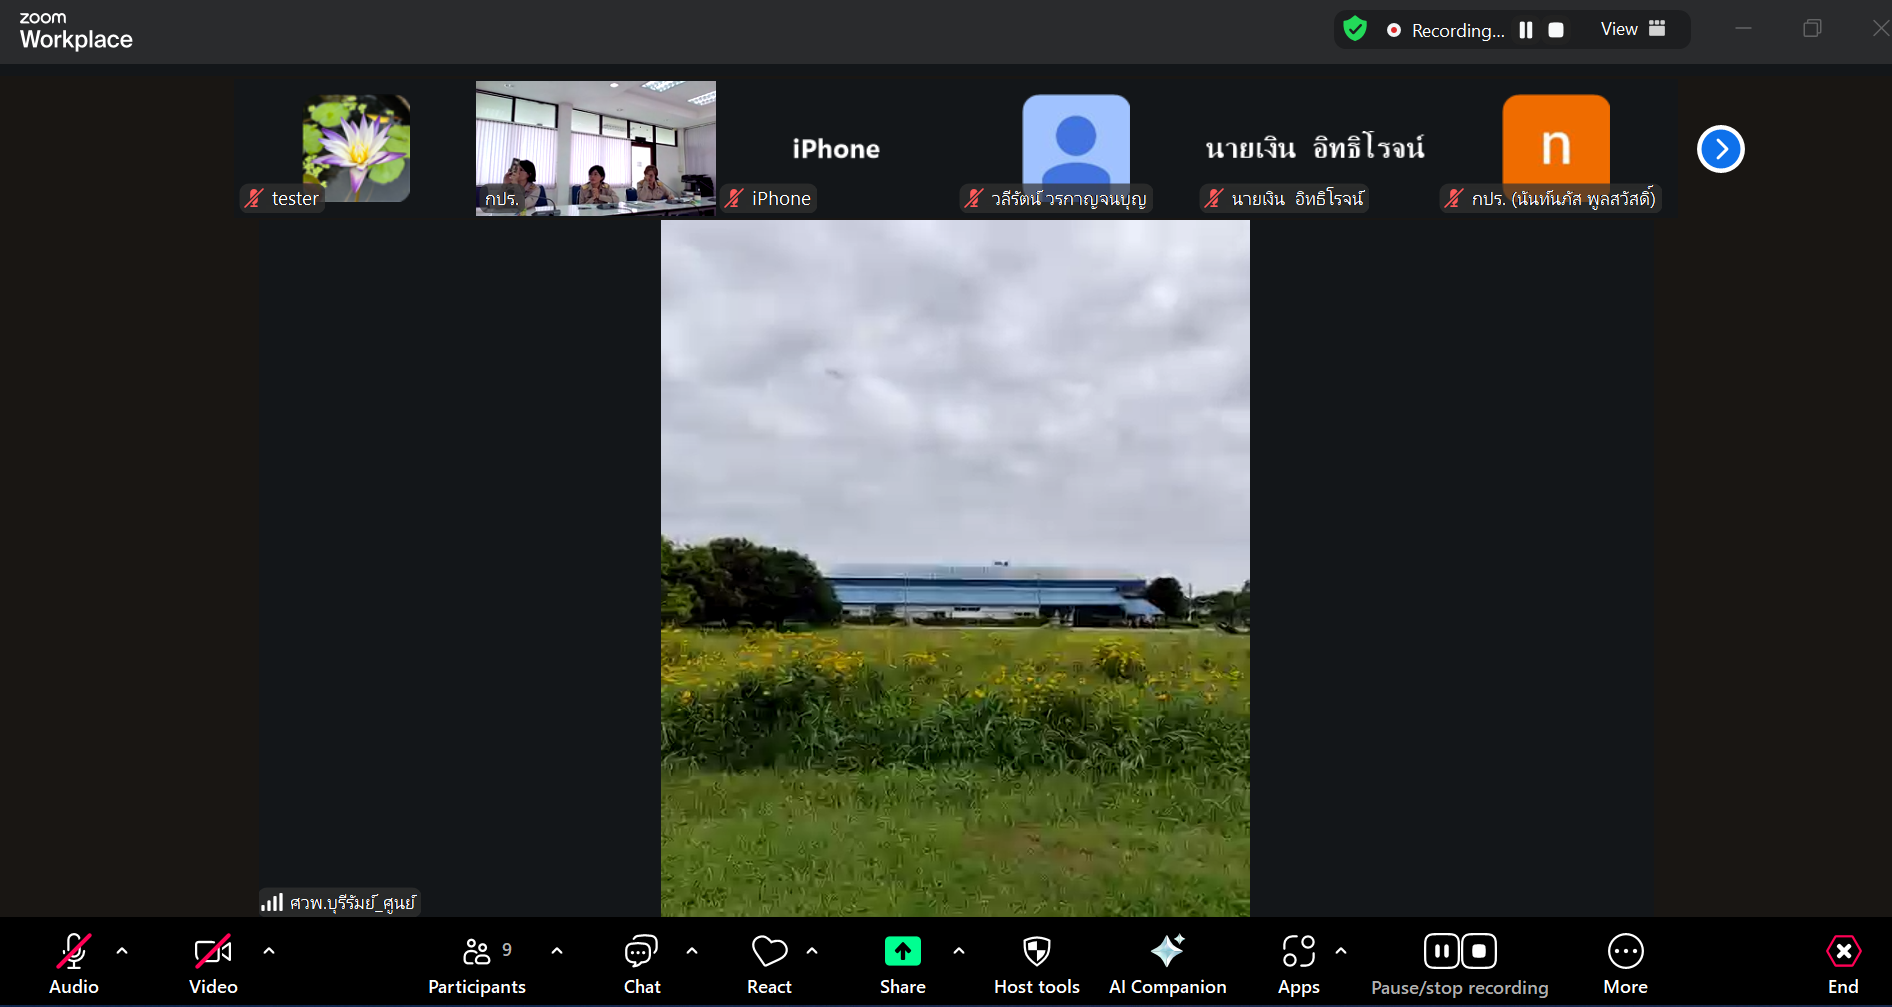
Task: Unmute microphone using Audio button
Action: pos(74,964)
